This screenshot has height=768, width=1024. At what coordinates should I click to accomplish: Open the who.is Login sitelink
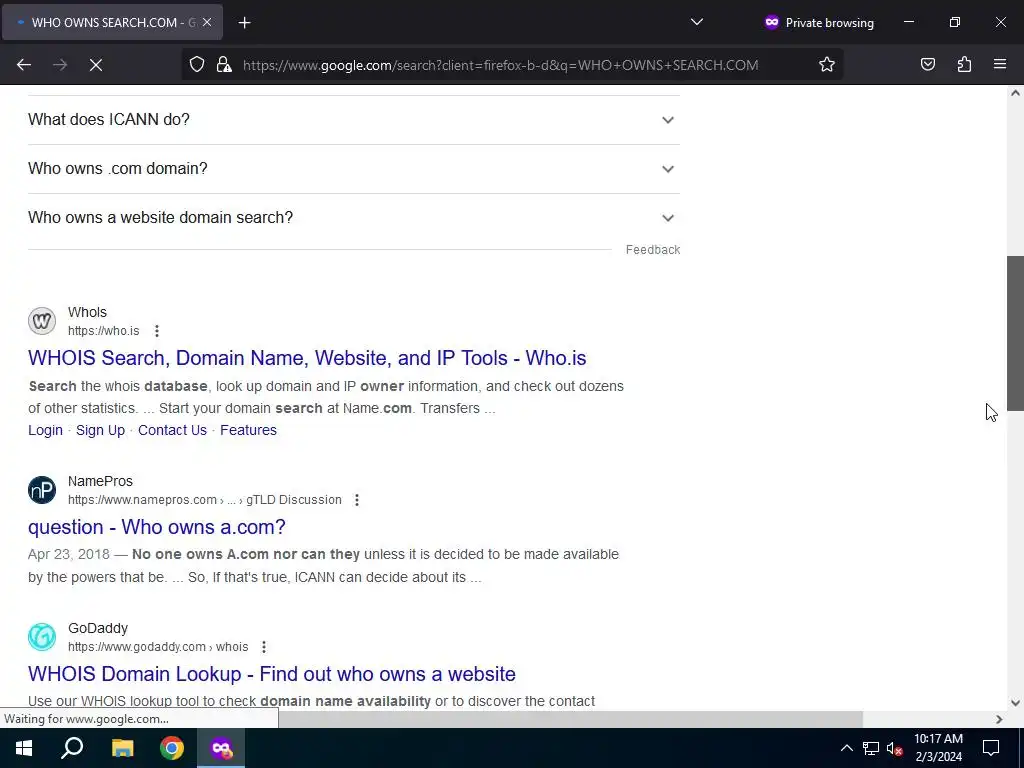45,430
